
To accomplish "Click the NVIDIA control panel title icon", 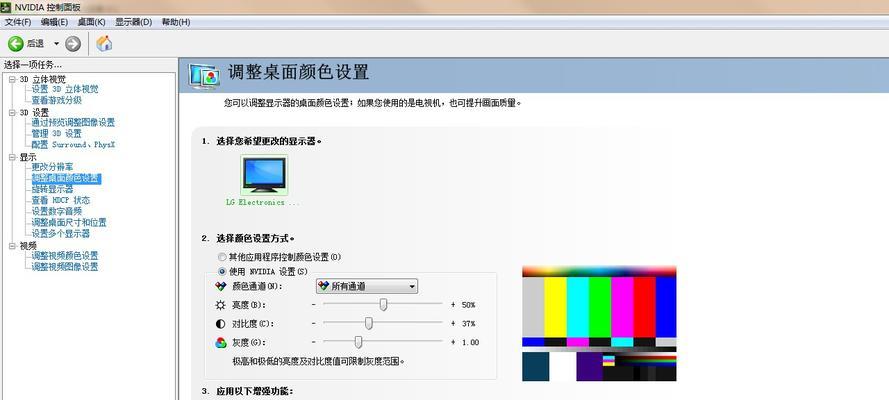I will tap(5, 7).
